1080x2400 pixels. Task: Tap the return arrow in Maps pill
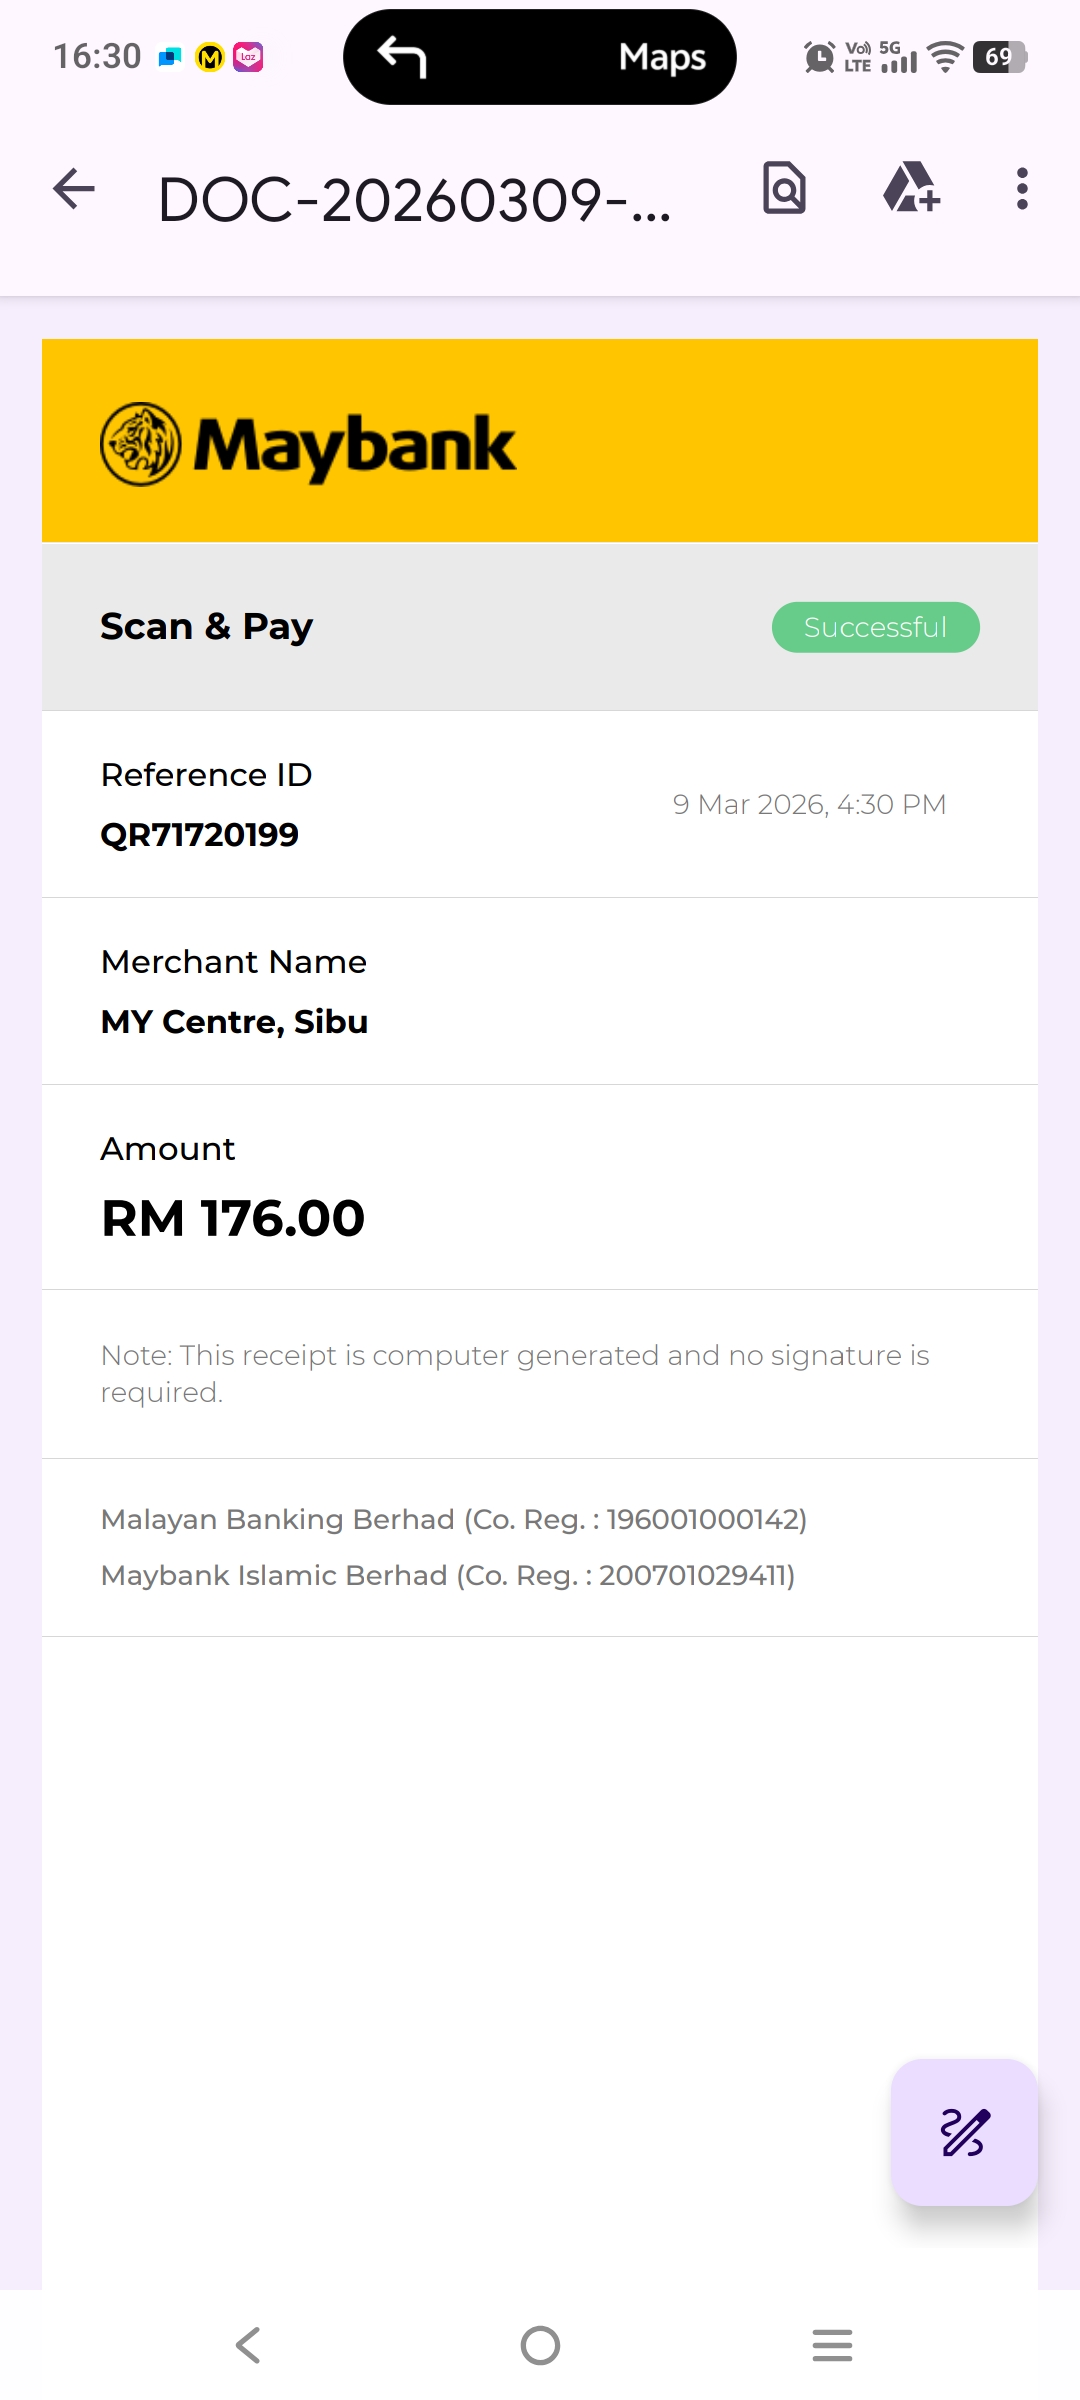(x=403, y=57)
